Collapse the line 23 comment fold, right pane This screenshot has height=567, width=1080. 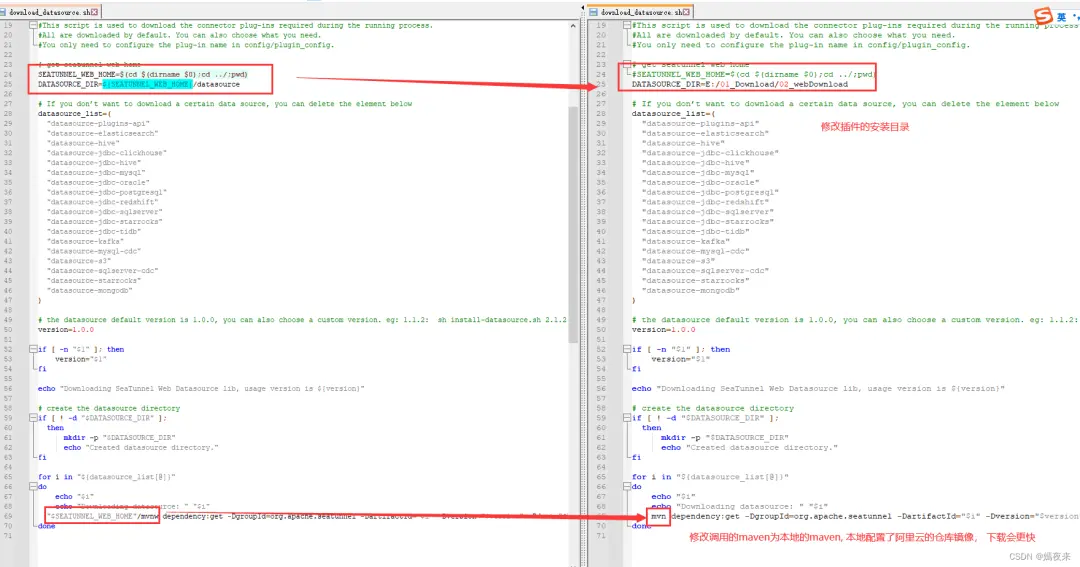point(627,65)
